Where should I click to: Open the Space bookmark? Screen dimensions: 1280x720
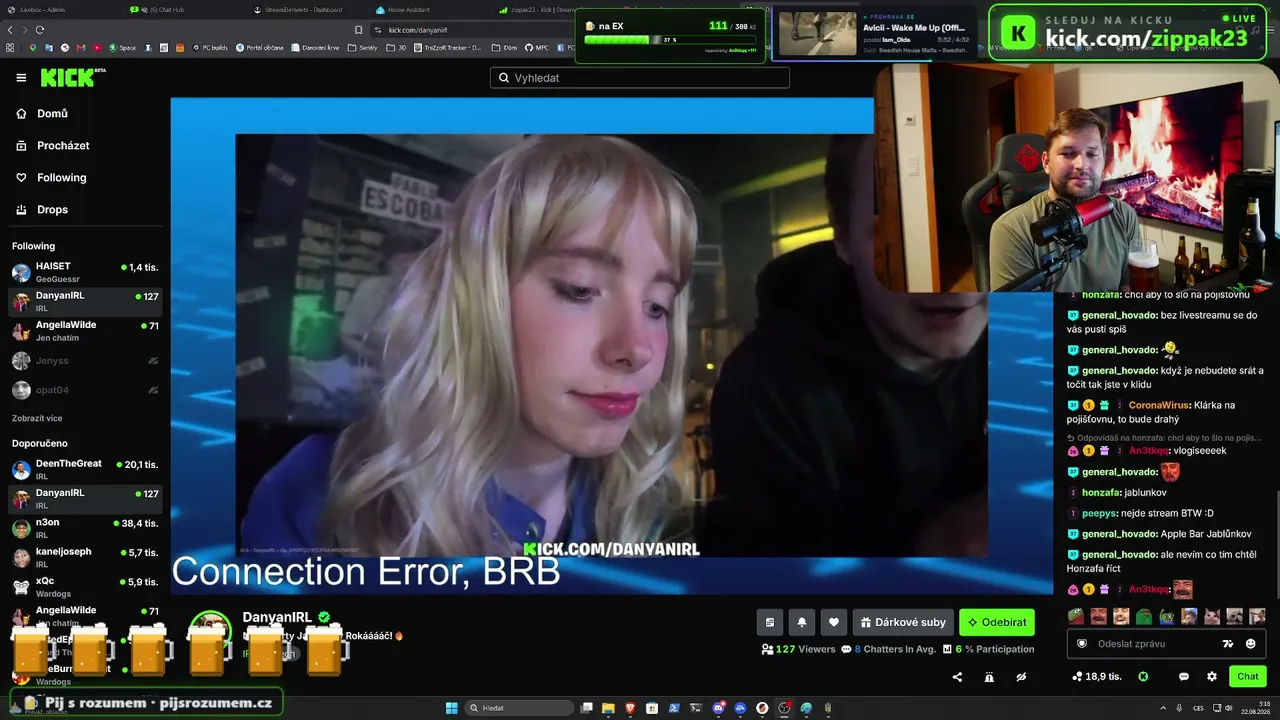[122, 48]
